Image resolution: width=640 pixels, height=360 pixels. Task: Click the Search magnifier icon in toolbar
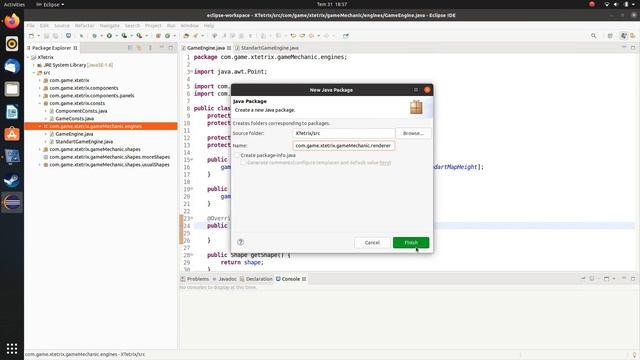(593, 36)
